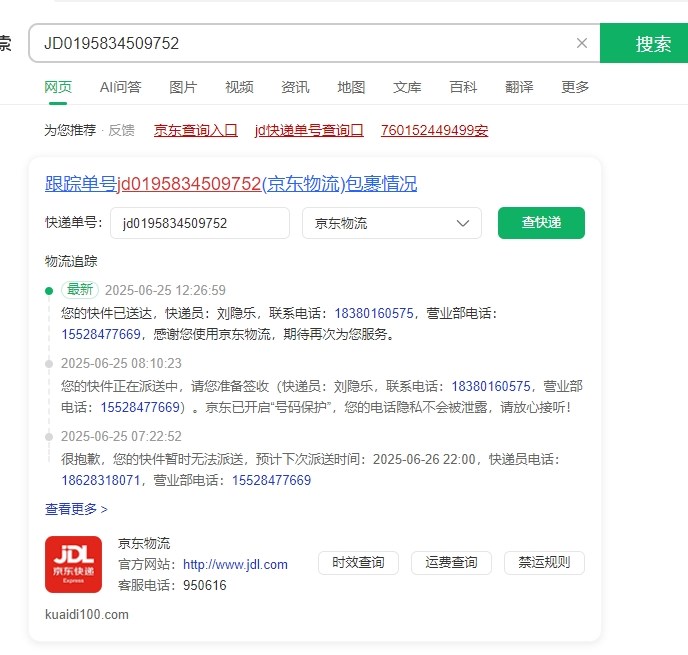Open suggested search 京东查询入口
Screen dimensions: 688x655
coord(196,130)
